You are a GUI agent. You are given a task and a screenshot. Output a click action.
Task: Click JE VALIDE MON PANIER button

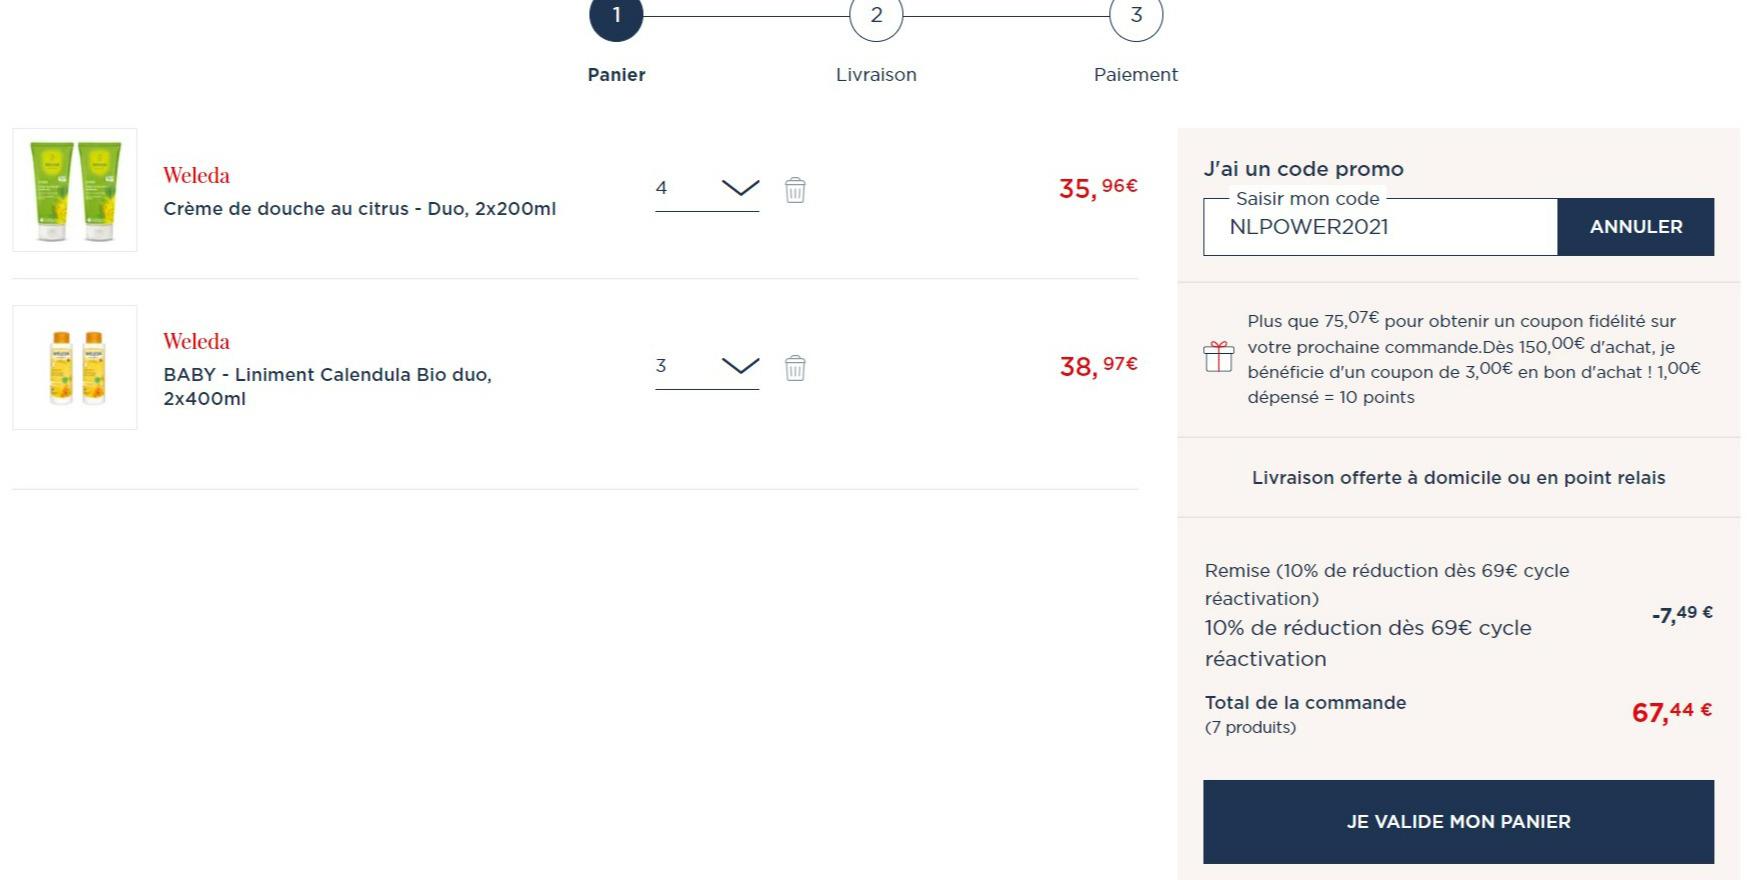coord(1458,821)
